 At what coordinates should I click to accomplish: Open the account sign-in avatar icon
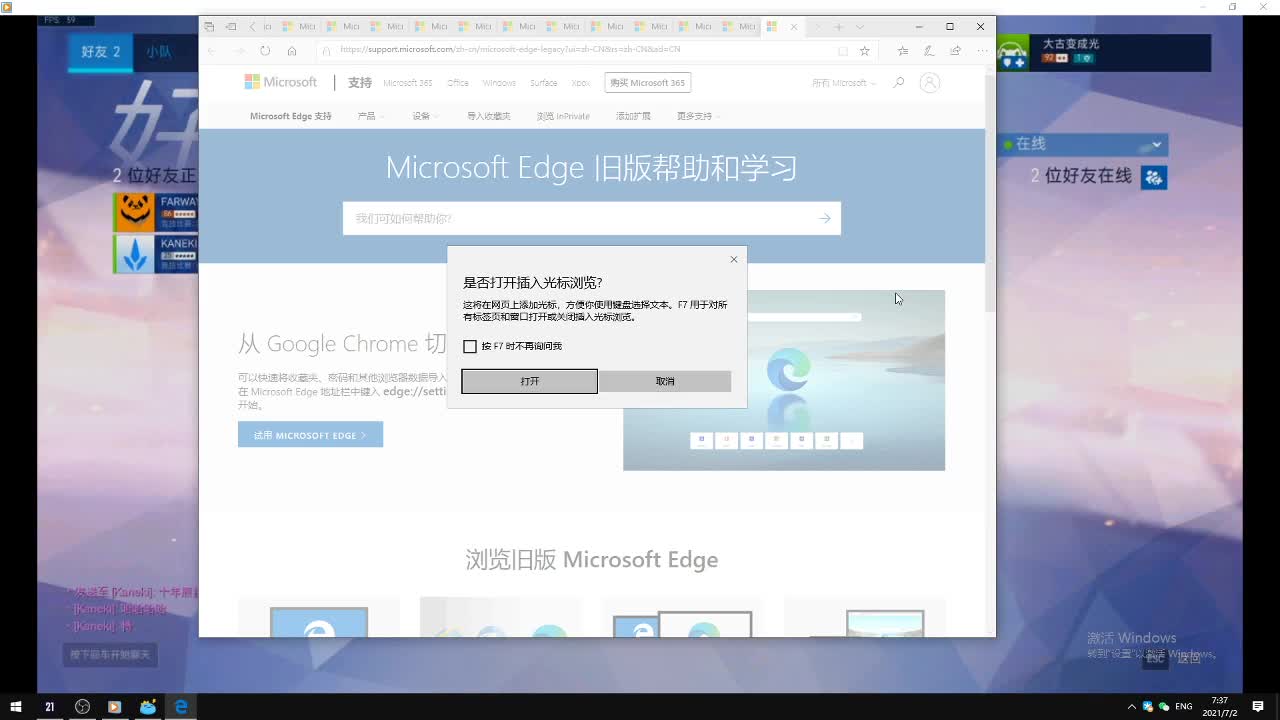pos(930,83)
